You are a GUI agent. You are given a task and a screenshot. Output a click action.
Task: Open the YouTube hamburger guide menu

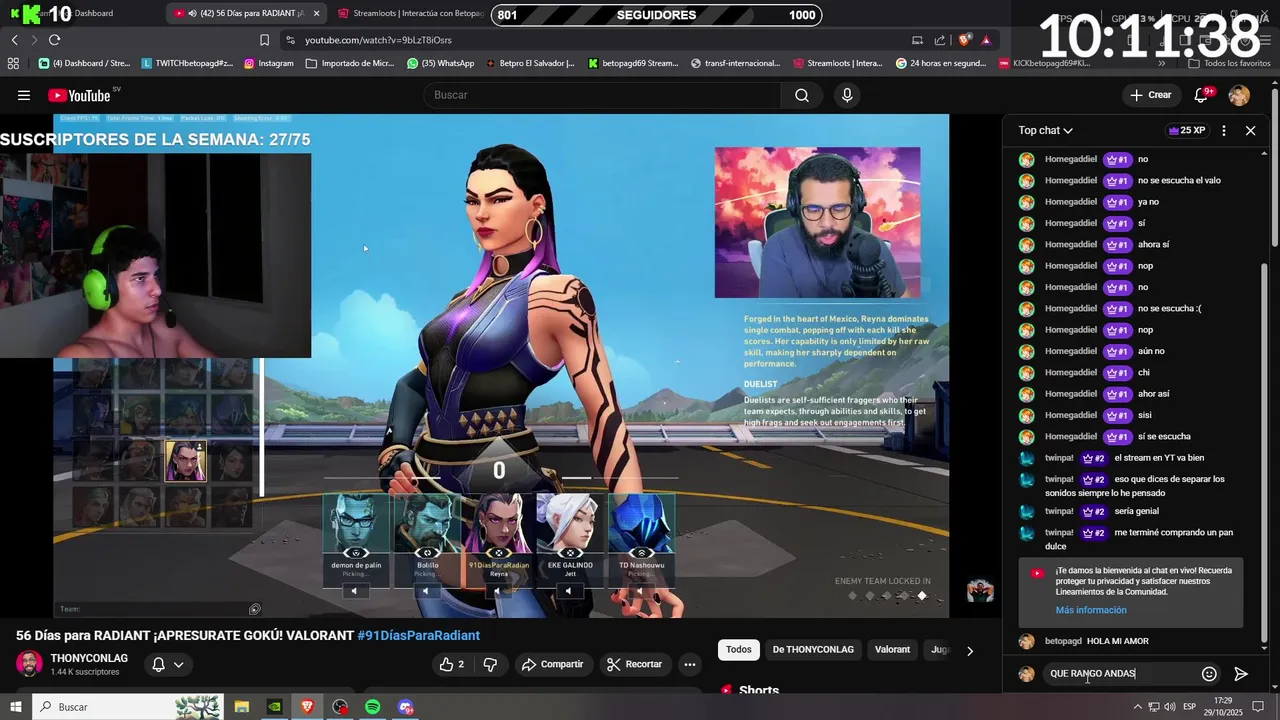(x=23, y=95)
